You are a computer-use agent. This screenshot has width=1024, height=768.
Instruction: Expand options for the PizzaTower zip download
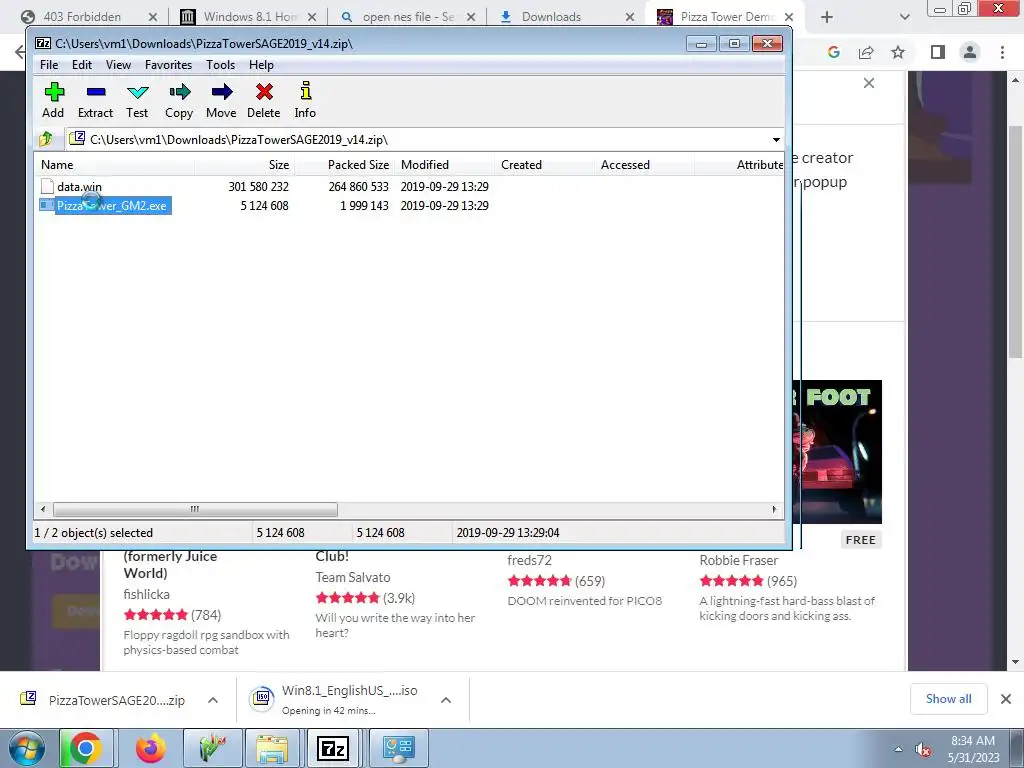click(213, 700)
